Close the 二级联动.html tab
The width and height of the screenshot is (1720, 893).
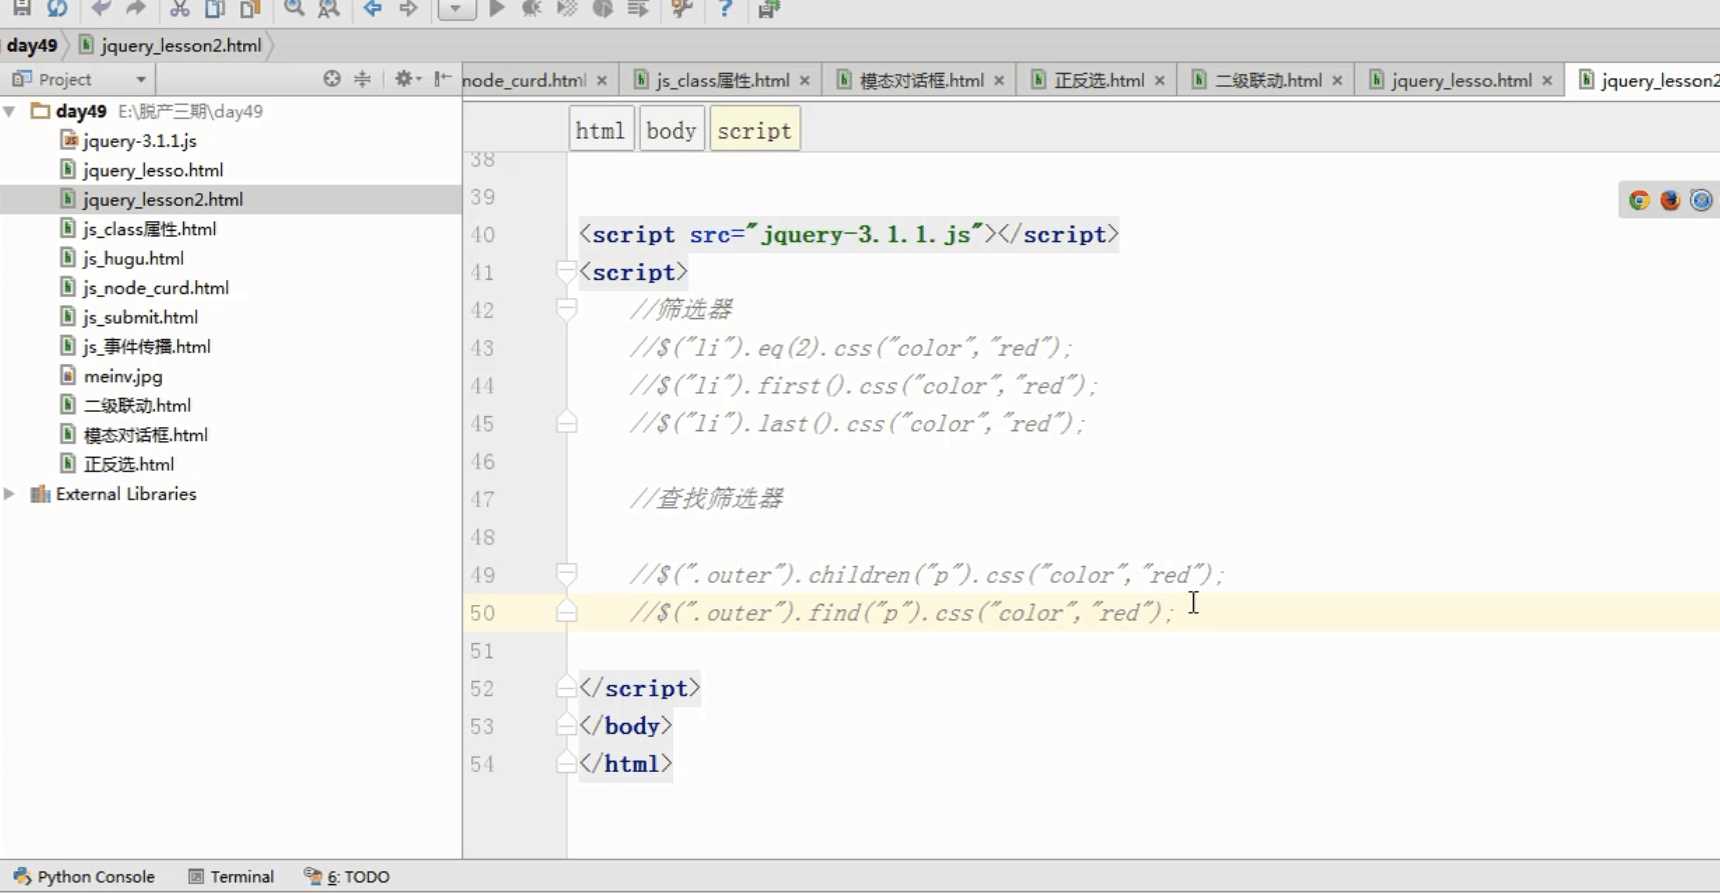(1337, 80)
